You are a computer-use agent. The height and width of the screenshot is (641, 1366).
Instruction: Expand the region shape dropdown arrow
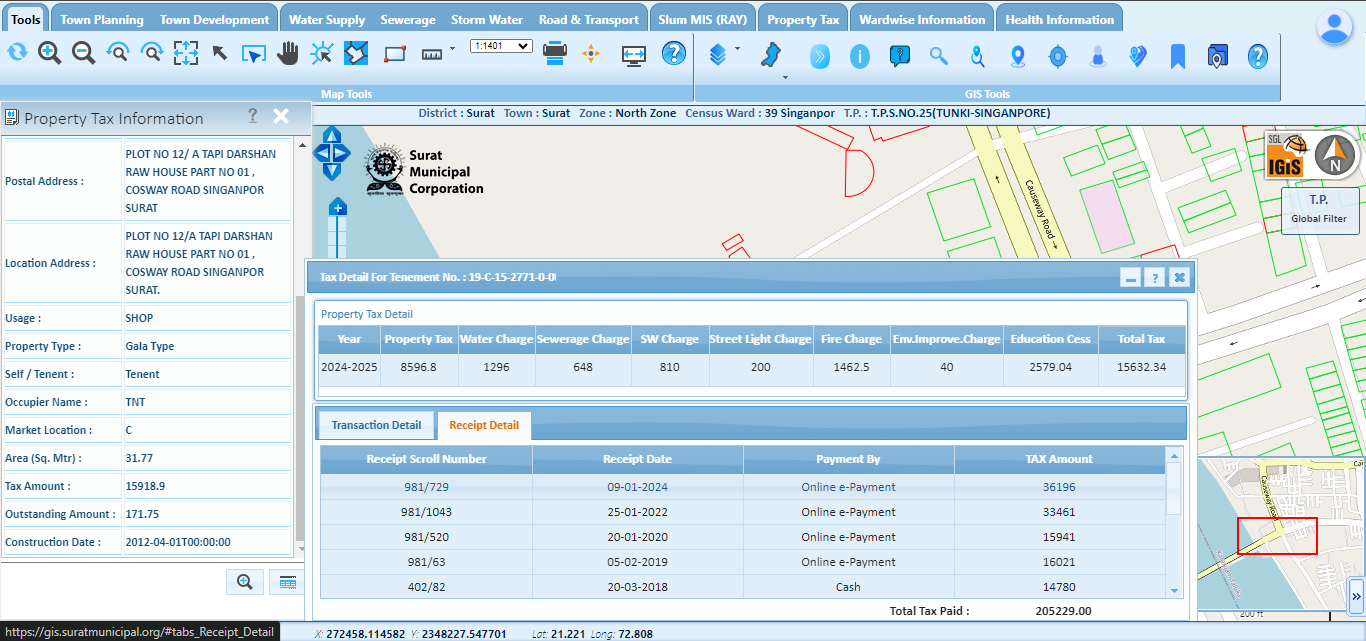point(785,77)
